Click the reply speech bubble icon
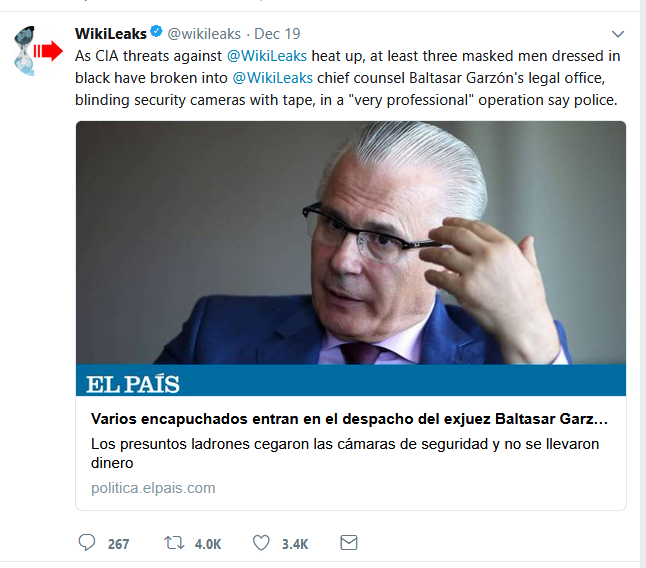This screenshot has height=568, width=646. (87, 542)
